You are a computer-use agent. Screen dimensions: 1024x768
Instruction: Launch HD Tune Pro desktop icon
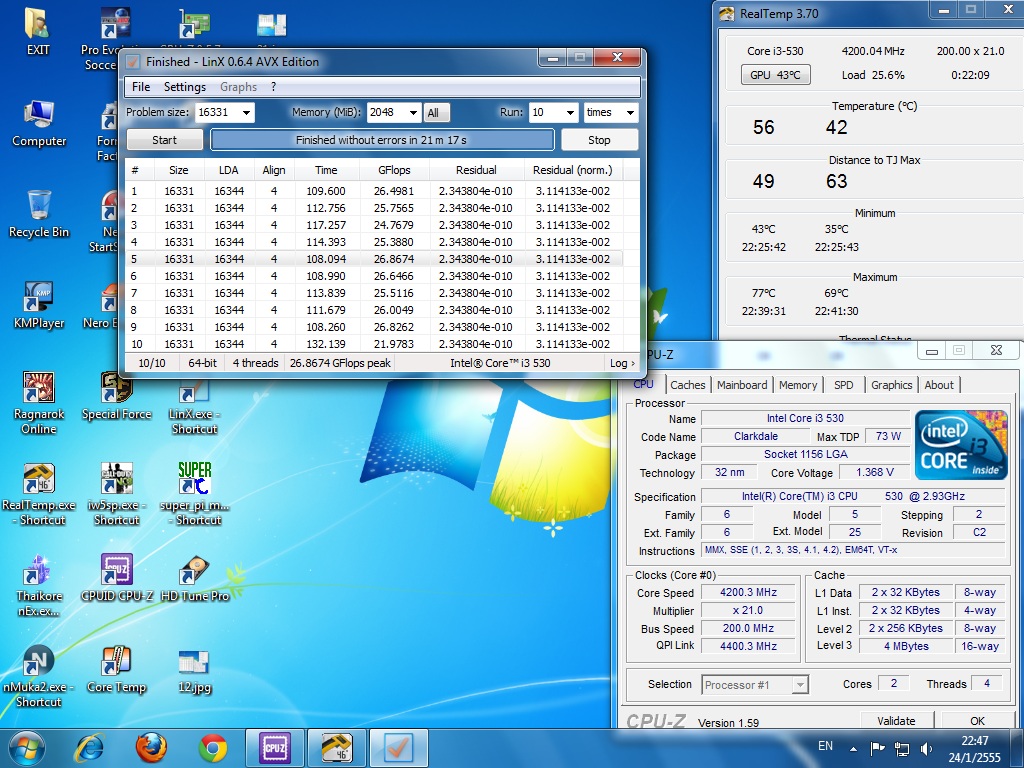(194, 577)
